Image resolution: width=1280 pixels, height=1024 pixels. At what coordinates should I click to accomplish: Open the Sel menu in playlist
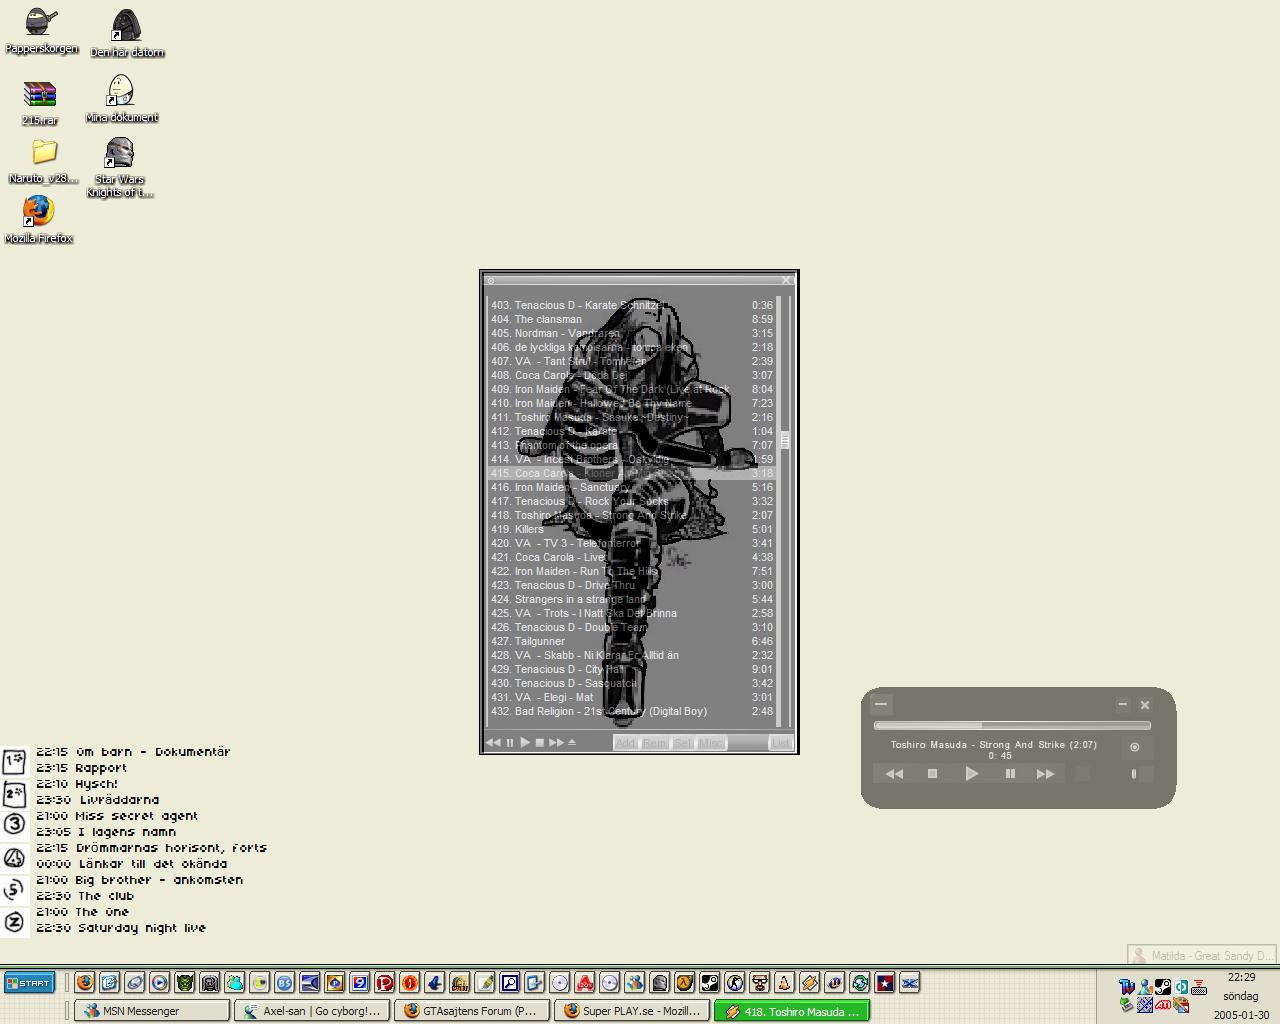pos(682,743)
